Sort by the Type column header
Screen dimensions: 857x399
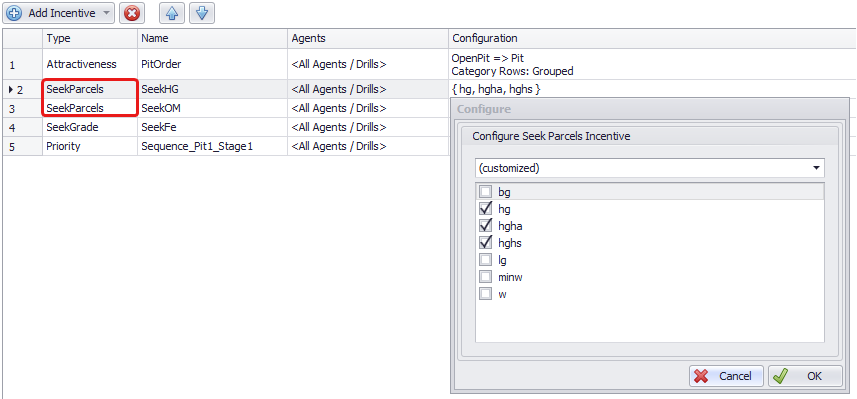click(x=90, y=38)
